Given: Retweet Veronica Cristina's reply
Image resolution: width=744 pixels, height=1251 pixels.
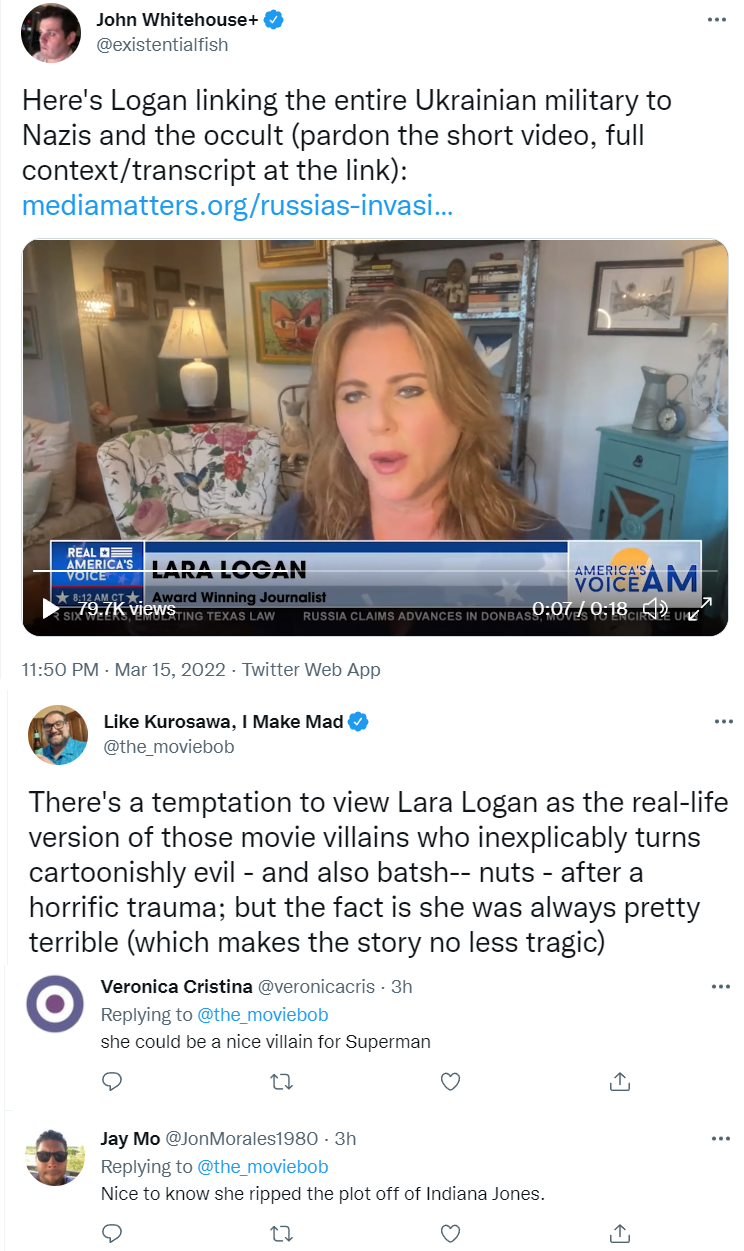Looking at the screenshot, I should (x=282, y=1081).
